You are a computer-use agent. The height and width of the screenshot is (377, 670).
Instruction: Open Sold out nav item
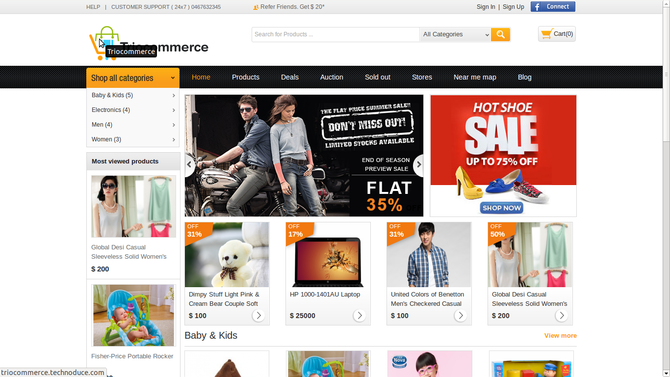coord(378,77)
